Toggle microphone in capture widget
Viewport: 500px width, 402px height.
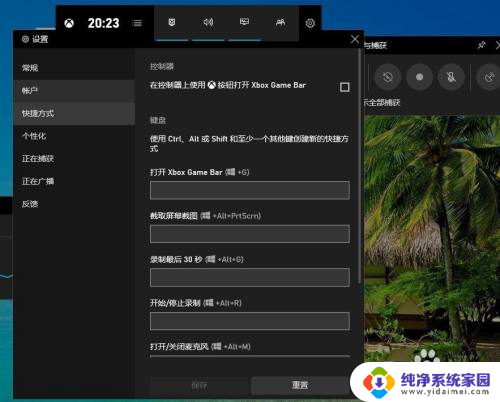pos(451,77)
